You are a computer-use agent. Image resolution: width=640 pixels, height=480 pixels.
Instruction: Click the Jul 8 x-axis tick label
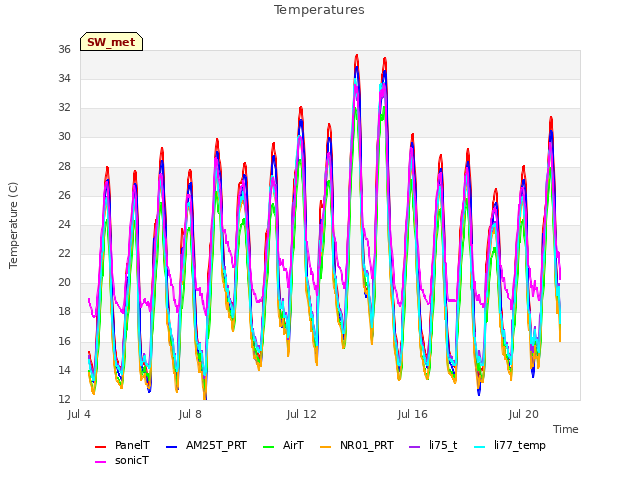[x=190, y=414]
